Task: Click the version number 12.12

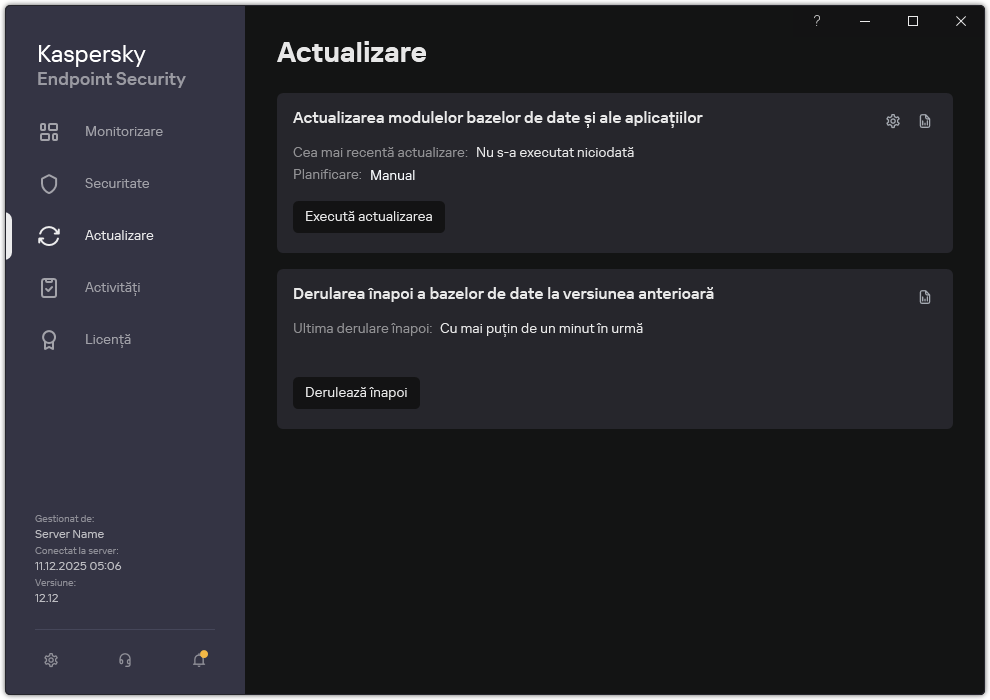Action: point(47,597)
